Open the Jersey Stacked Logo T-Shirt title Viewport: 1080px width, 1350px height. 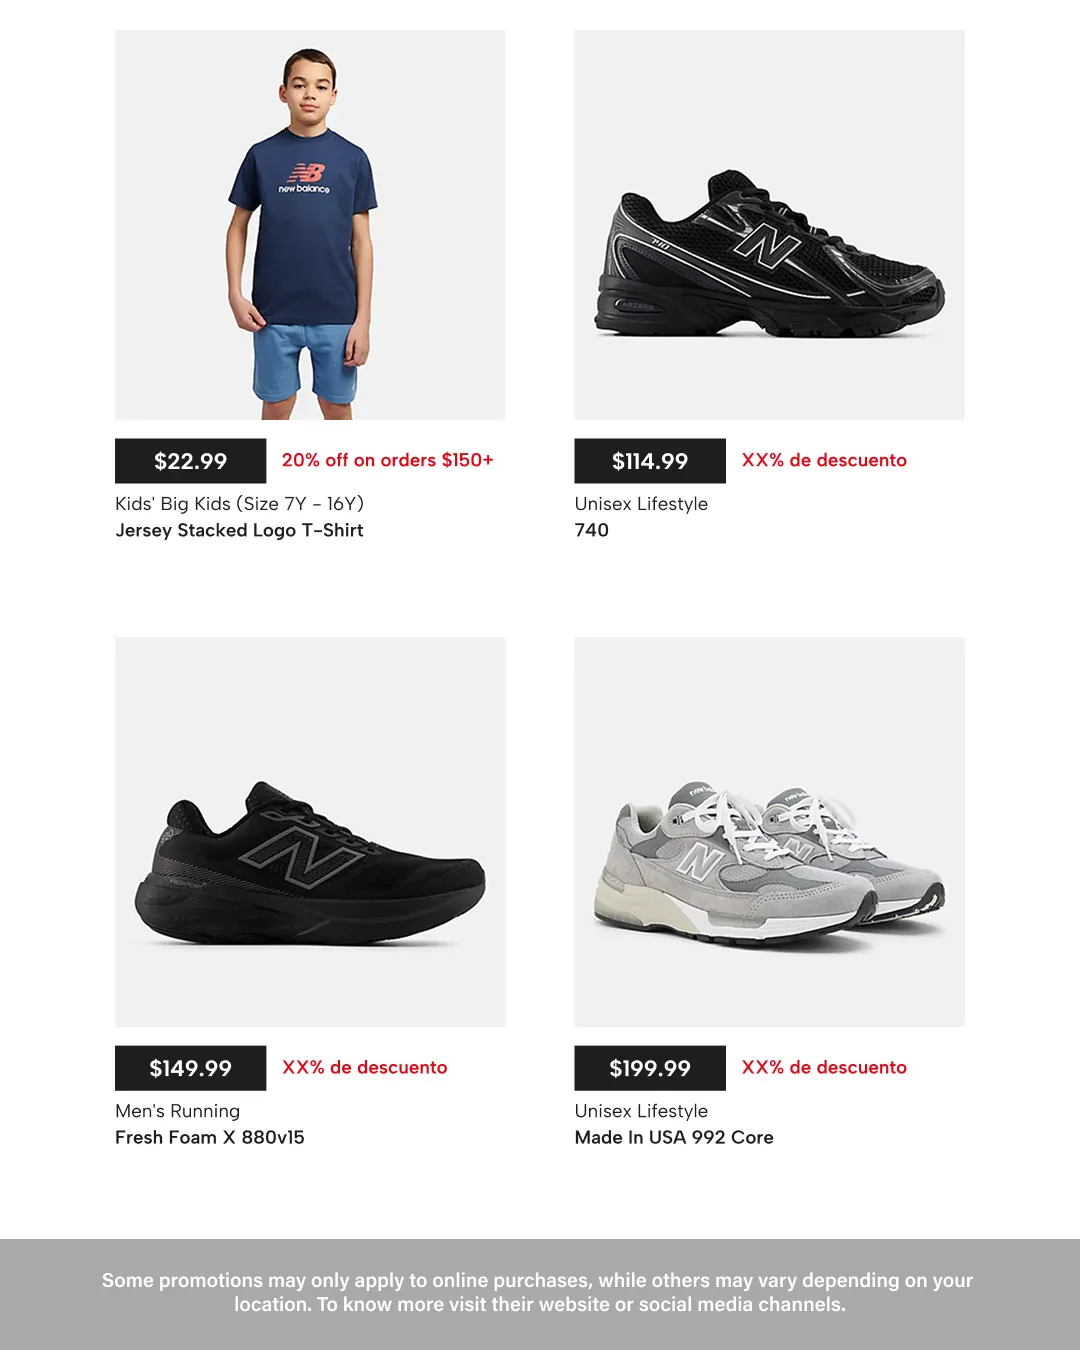(239, 530)
